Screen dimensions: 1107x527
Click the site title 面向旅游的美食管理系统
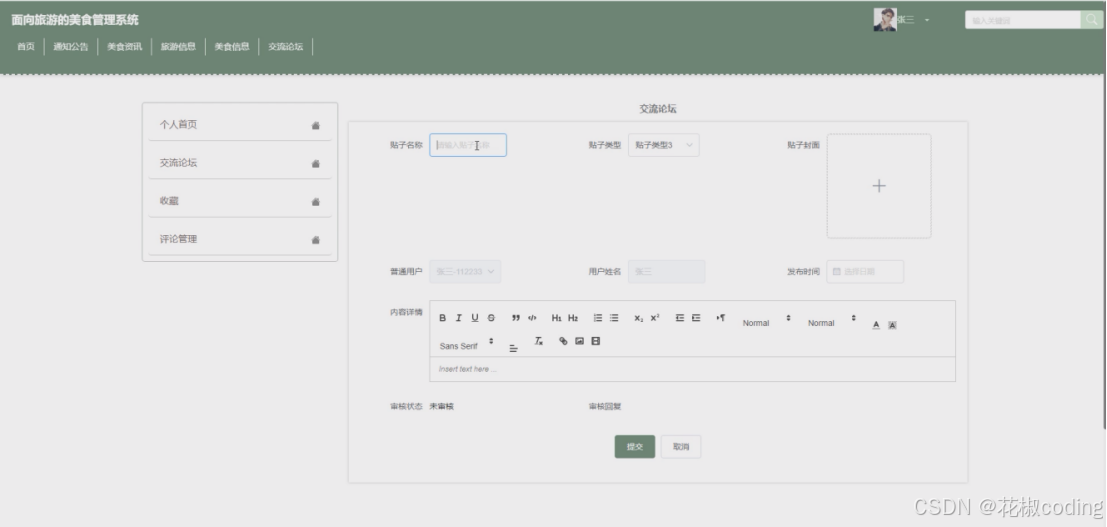(75, 20)
